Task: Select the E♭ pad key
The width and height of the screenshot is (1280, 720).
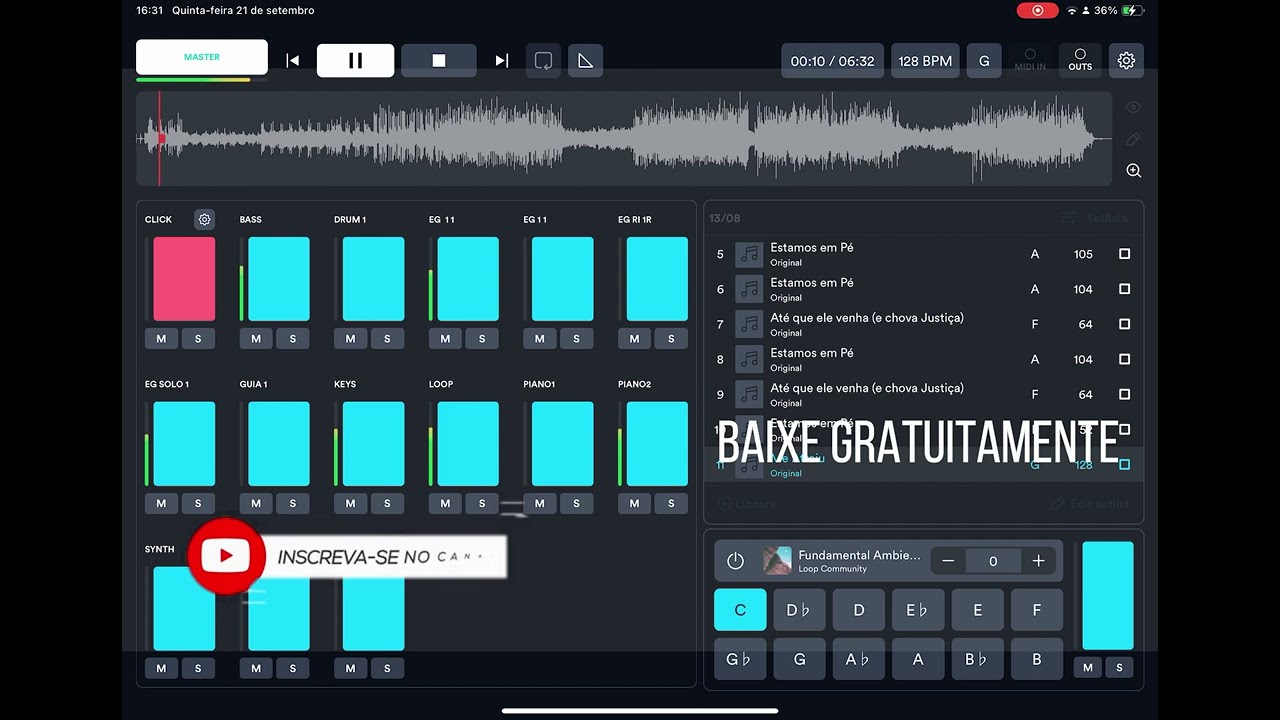Action: click(x=917, y=610)
